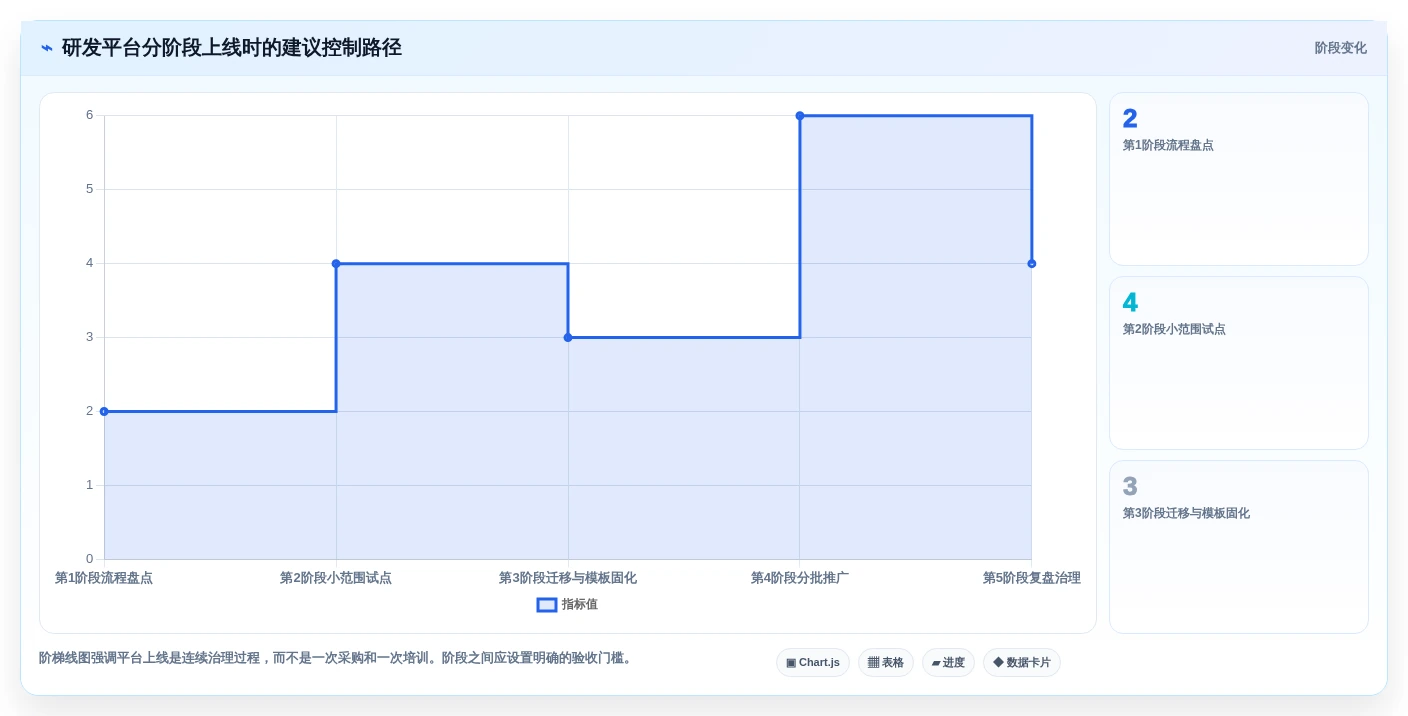This screenshot has height=716, width=1408.
Task: Click the data point at value 6 for 第4阶段分批推广
Action: [x=800, y=116]
